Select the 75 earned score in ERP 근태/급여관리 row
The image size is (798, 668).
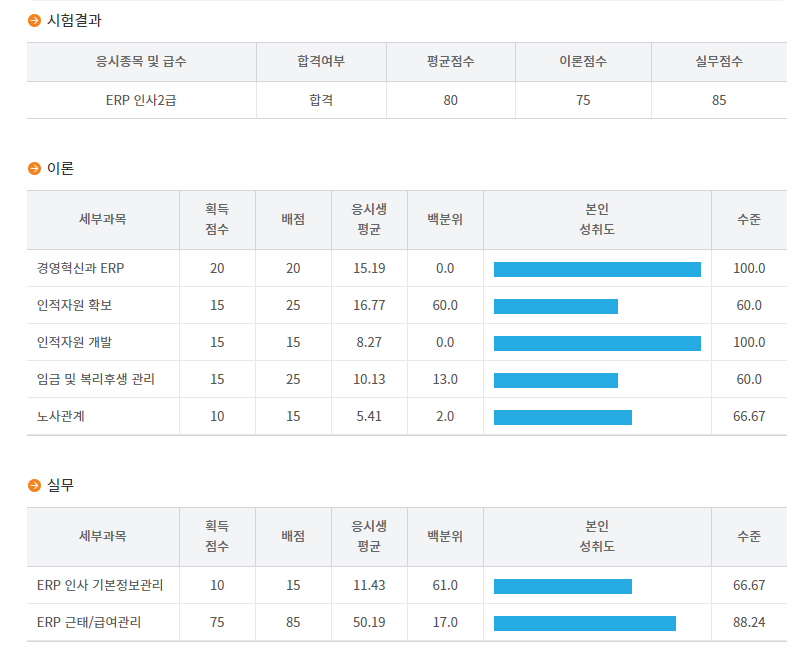tap(217, 622)
